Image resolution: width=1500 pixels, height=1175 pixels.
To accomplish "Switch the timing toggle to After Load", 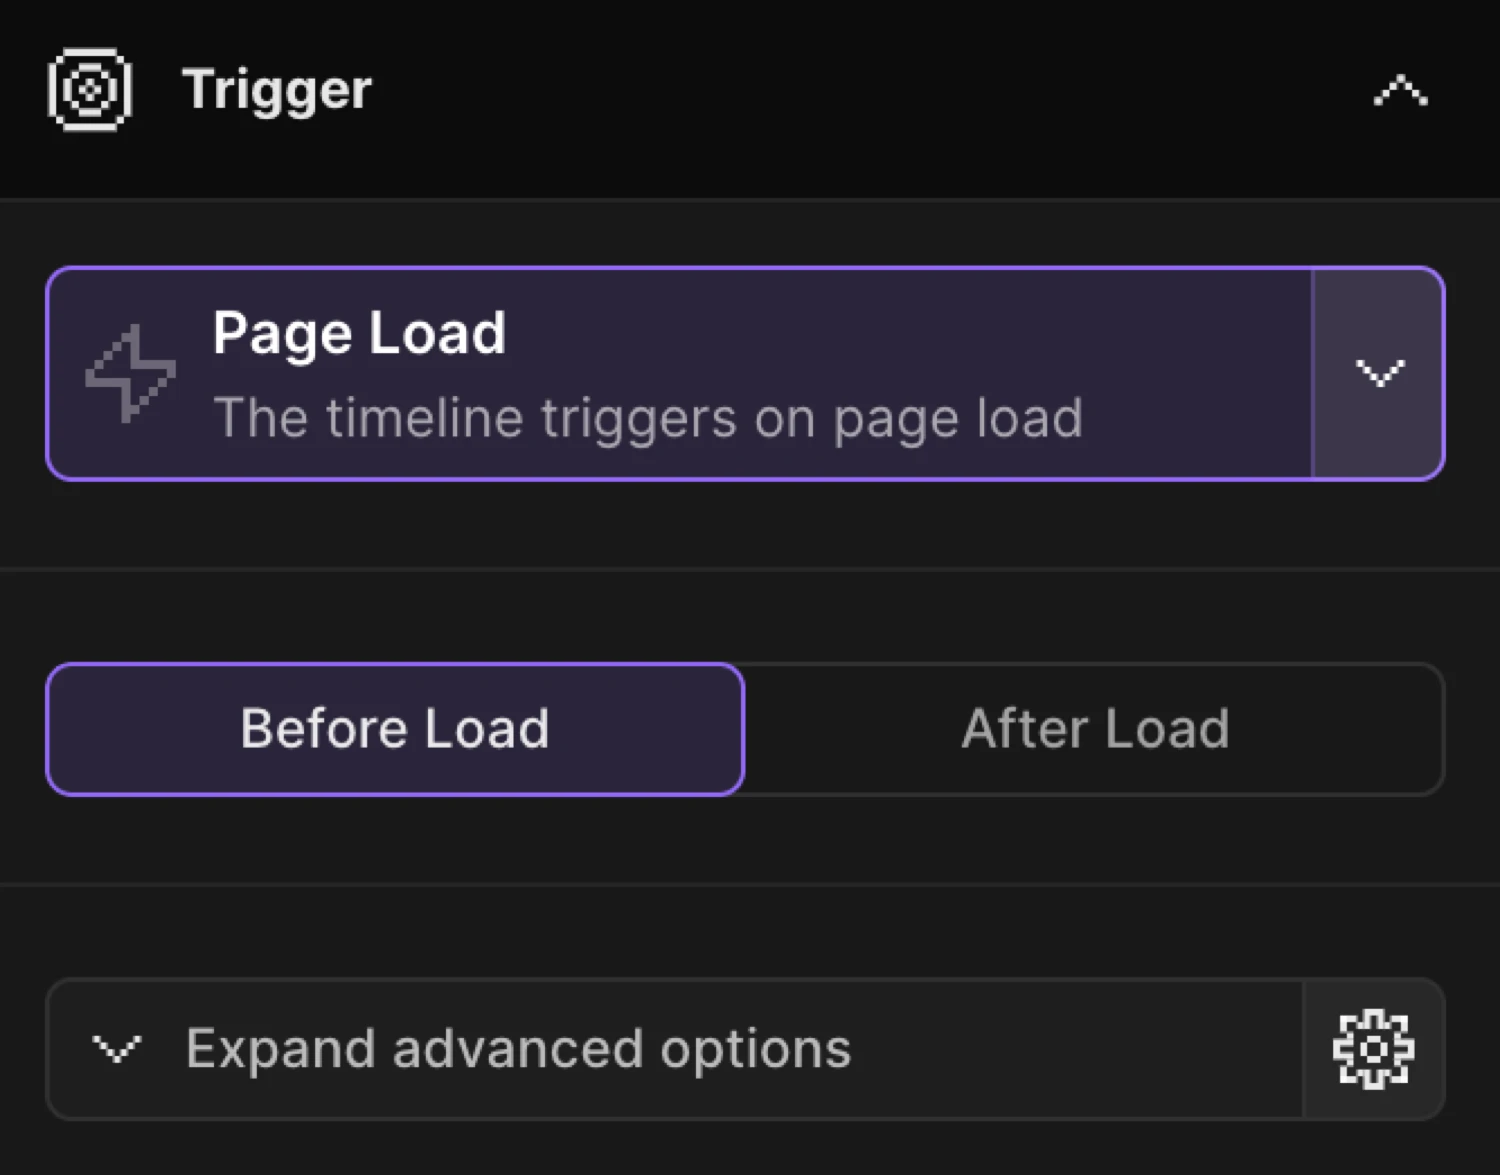I will [1095, 728].
